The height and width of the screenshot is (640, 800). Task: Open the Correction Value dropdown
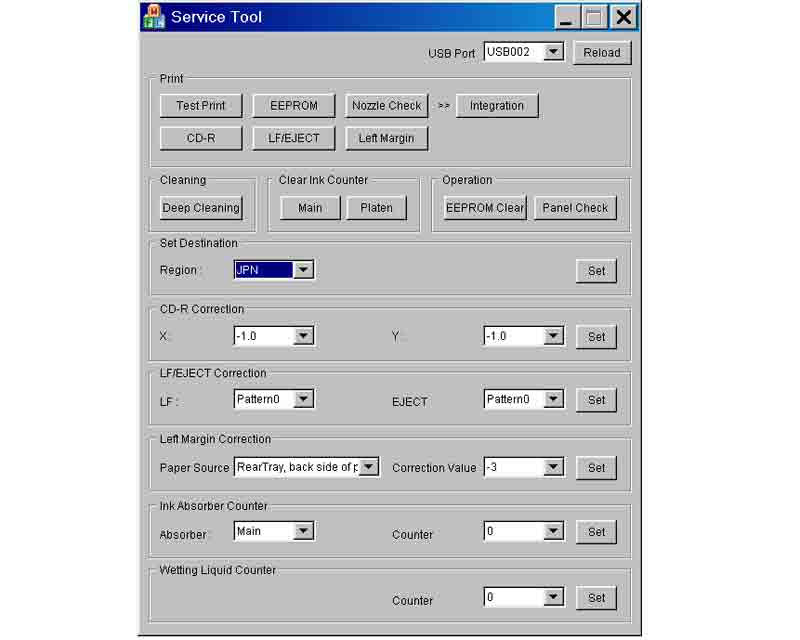(x=523, y=467)
